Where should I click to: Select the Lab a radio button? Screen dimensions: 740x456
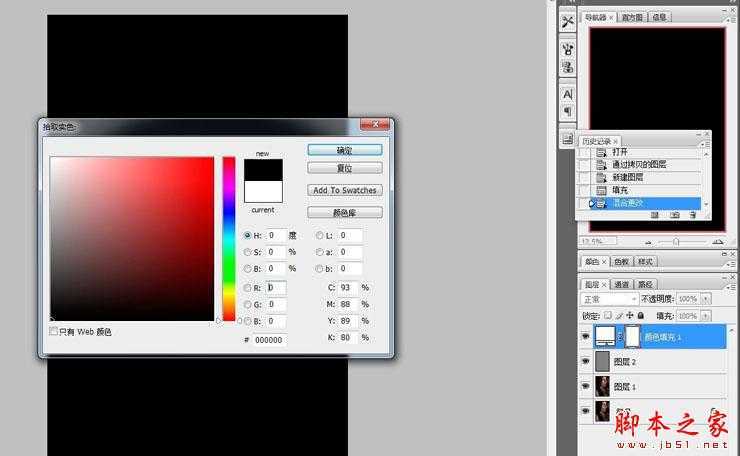pos(320,252)
